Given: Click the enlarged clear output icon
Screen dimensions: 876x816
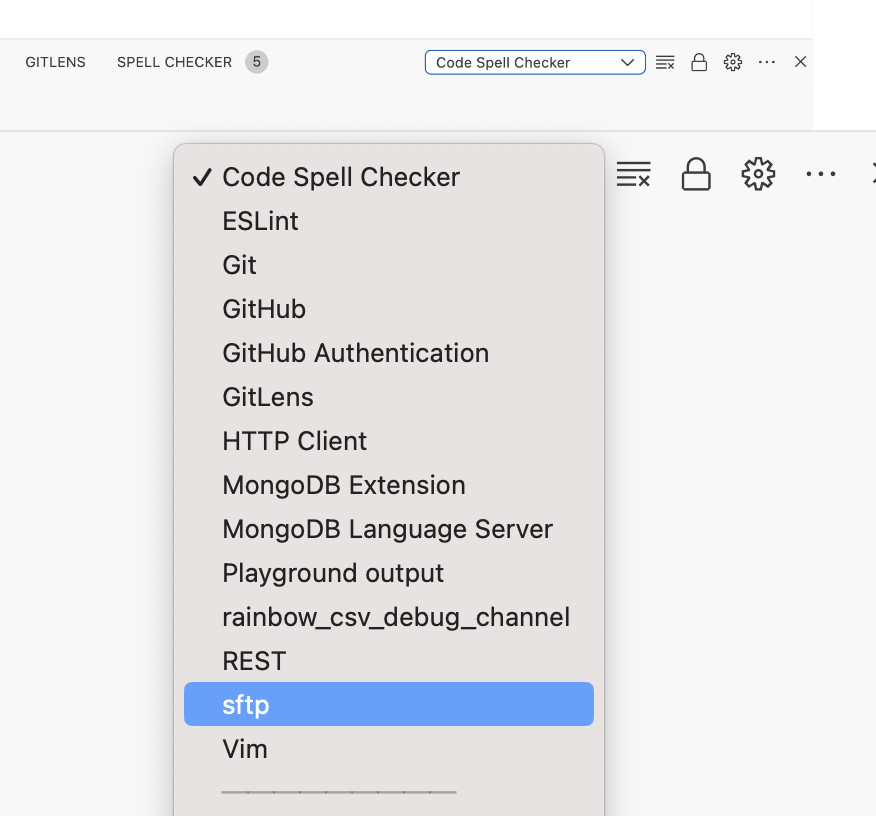Looking at the screenshot, I should coord(634,174).
